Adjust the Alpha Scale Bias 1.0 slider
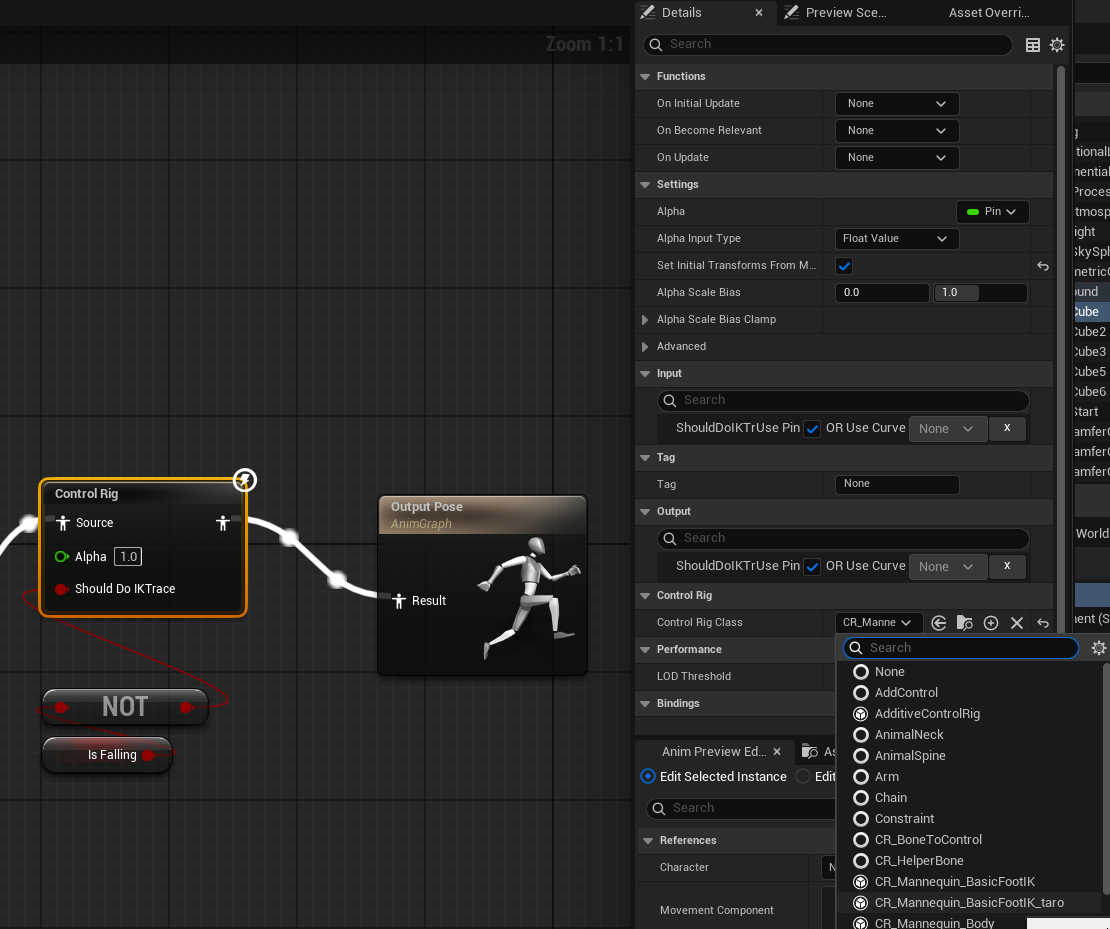 (x=979, y=293)
